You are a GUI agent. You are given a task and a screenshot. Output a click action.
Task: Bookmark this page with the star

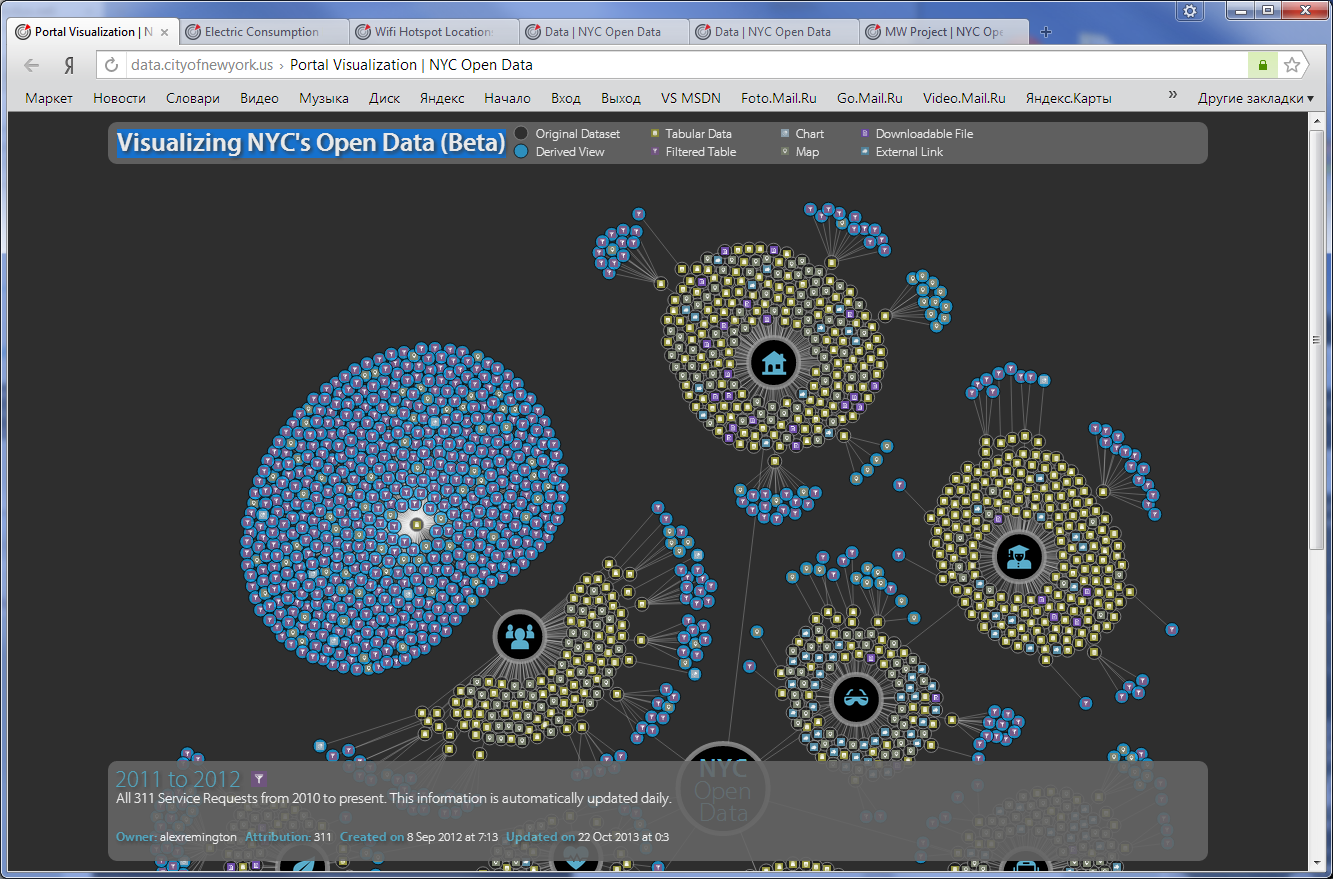click(1292, 65)
